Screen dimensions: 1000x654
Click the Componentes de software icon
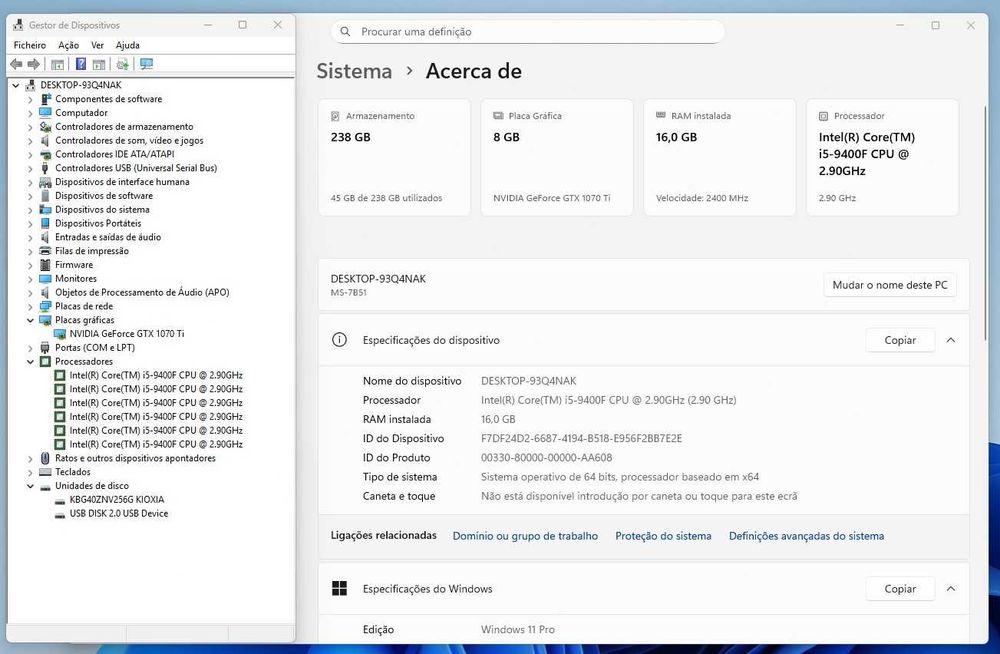(45, 99)
